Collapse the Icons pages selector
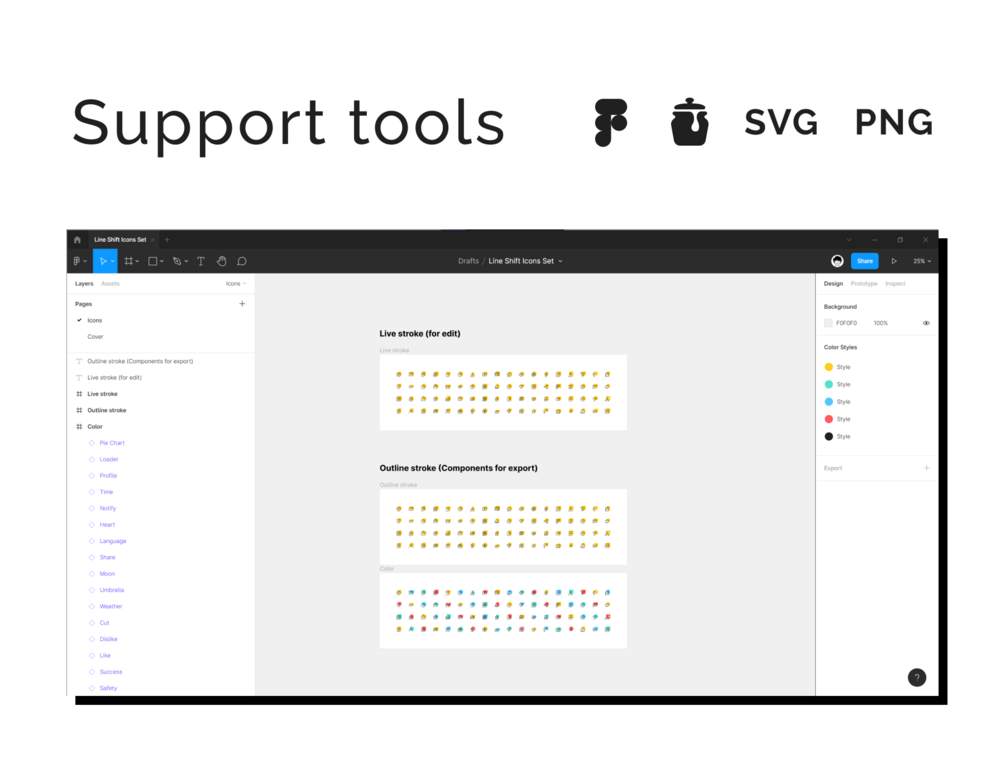This screenshot has width=1005, height=759. tap(236, 283)
